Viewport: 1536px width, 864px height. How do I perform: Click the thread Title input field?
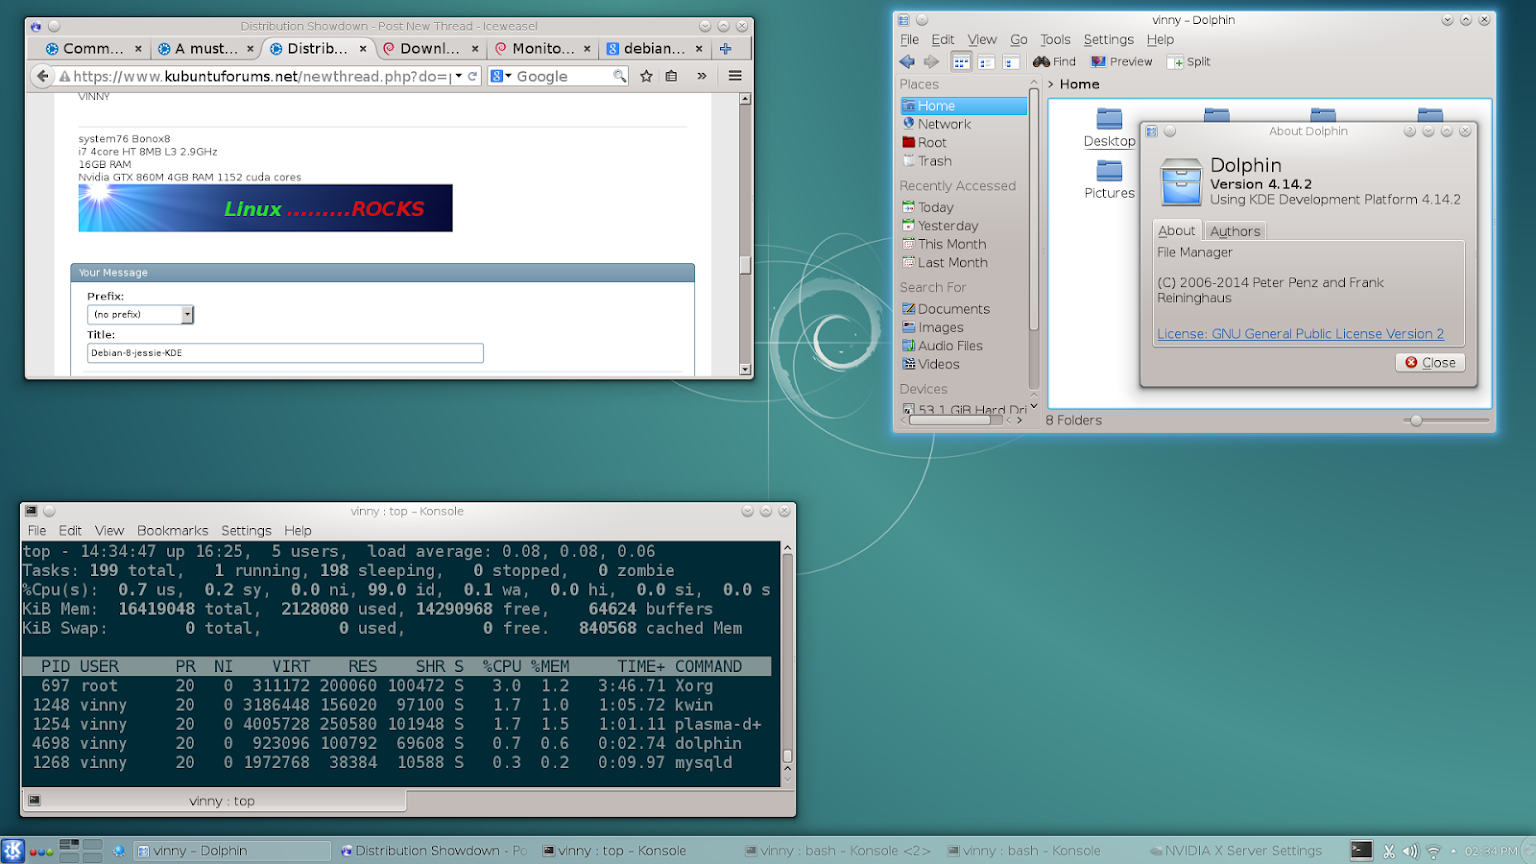pos(285,353)
